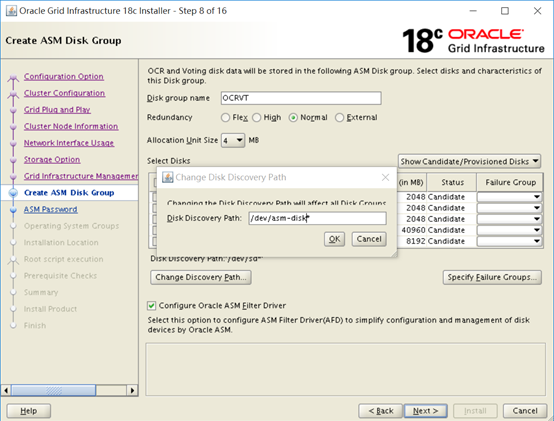Go Back to the previous step
The height and width of the screenshot is (421, 554).
pyautogui.click(x=381, y=411)
